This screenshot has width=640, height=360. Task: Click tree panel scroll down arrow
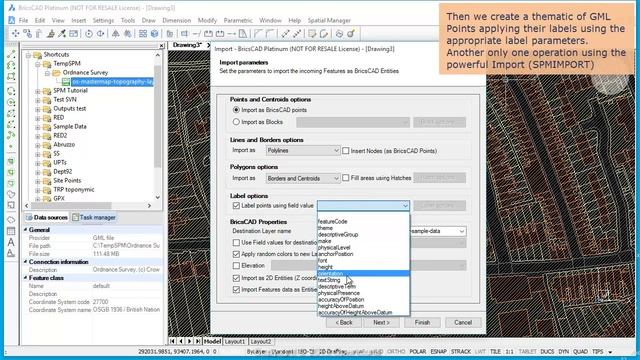[x=158, y=198]
